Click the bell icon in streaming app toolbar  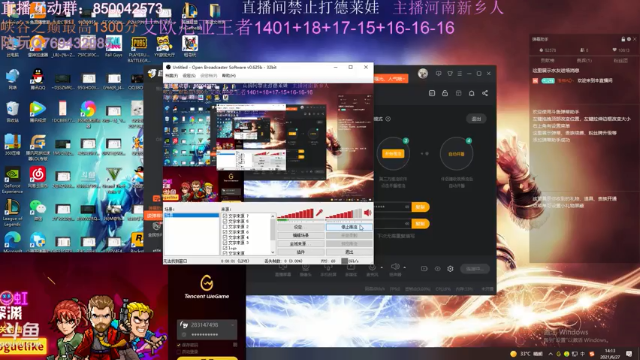[471, 93]
